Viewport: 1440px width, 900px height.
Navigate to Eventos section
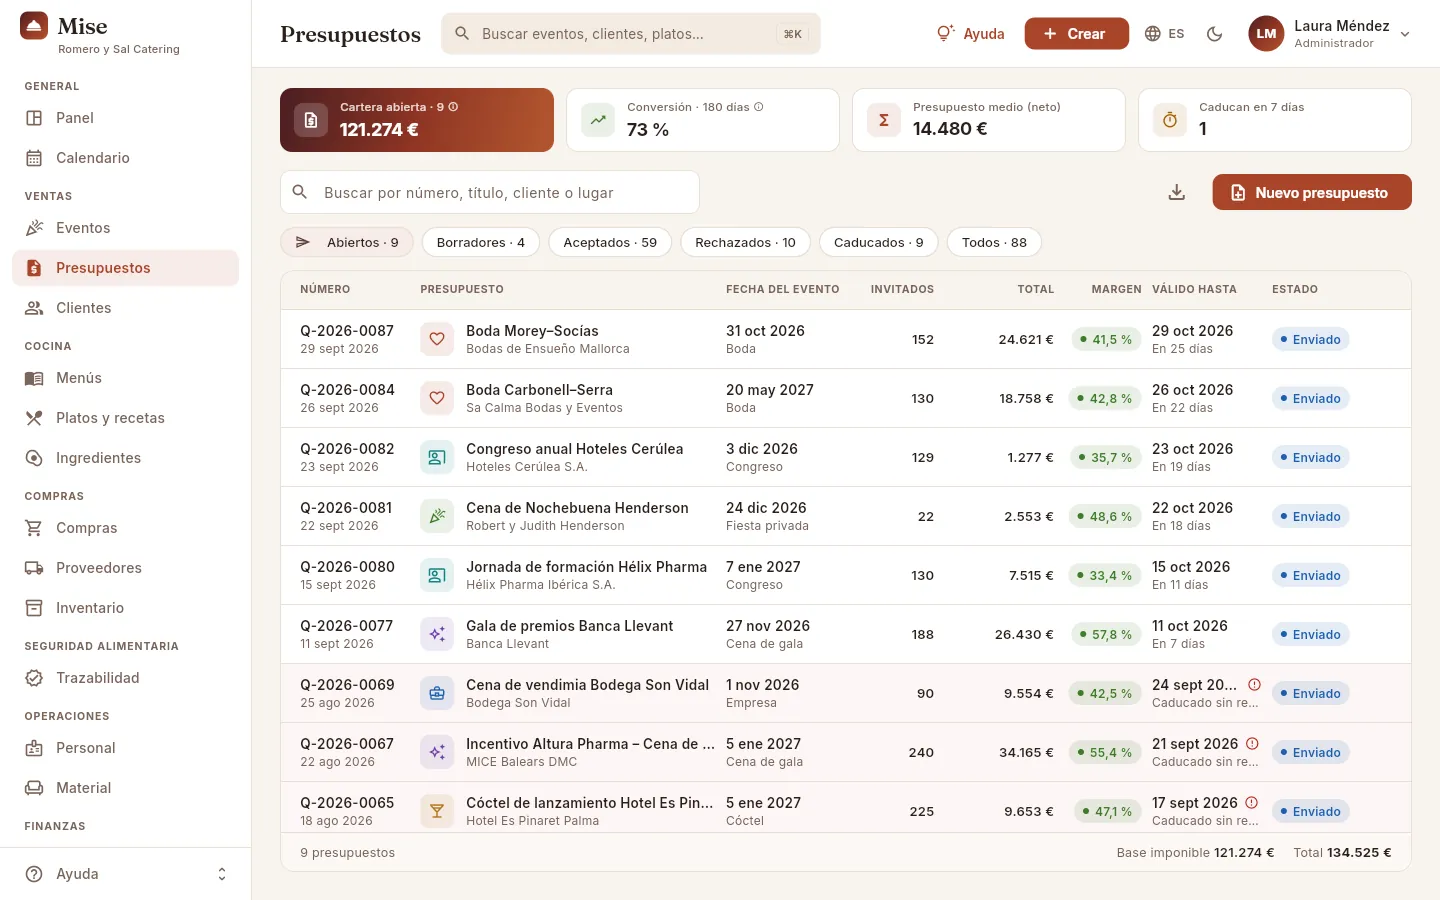(126, 228)
